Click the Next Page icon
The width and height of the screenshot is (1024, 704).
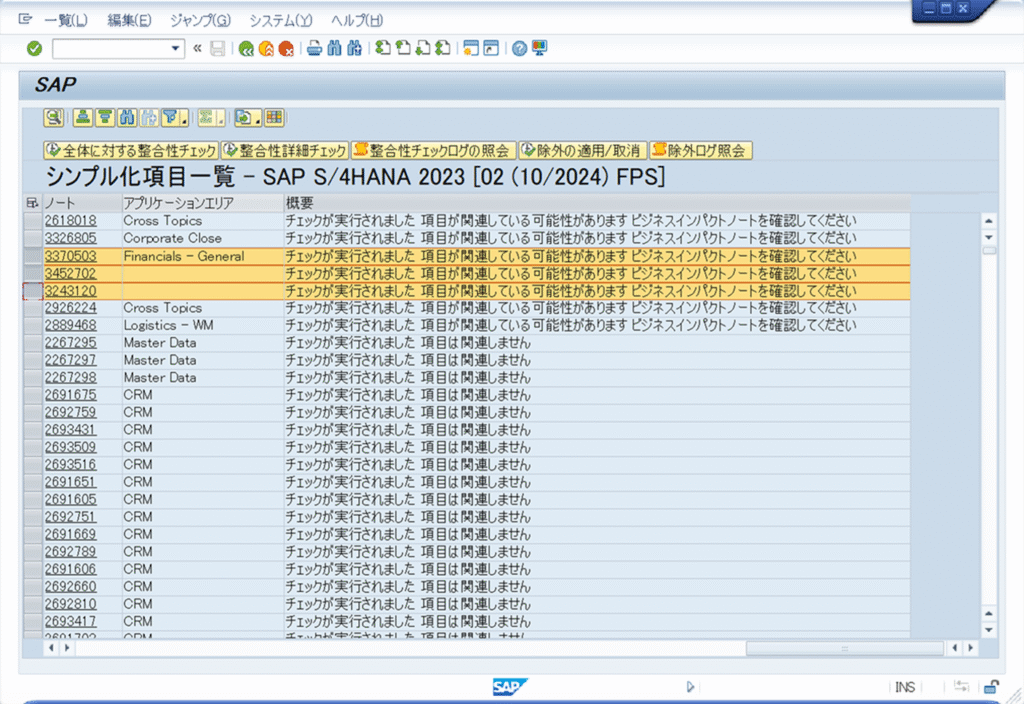pos(423,48)
